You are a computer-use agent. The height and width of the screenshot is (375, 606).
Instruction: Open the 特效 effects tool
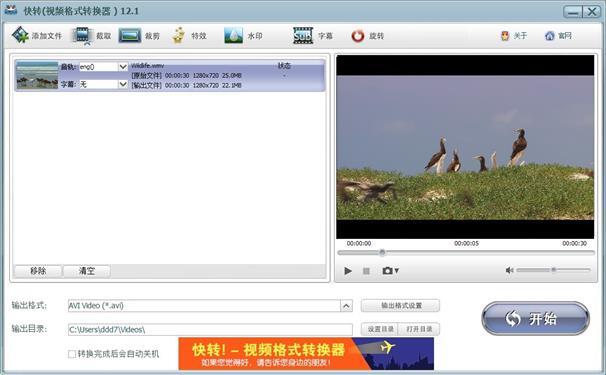[x=178, y=35]
